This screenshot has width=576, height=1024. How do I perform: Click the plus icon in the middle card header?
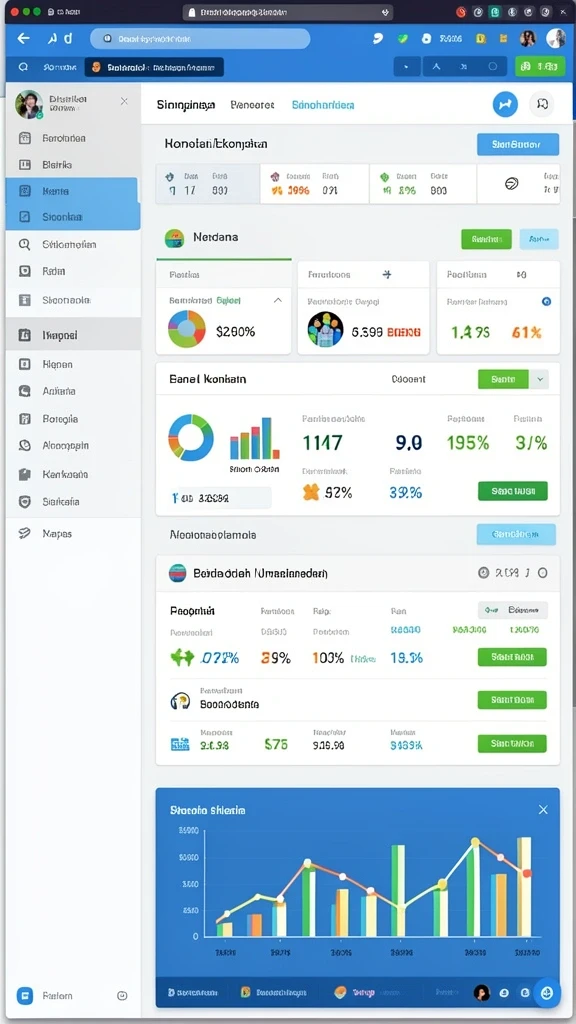(x=387, y=275)
